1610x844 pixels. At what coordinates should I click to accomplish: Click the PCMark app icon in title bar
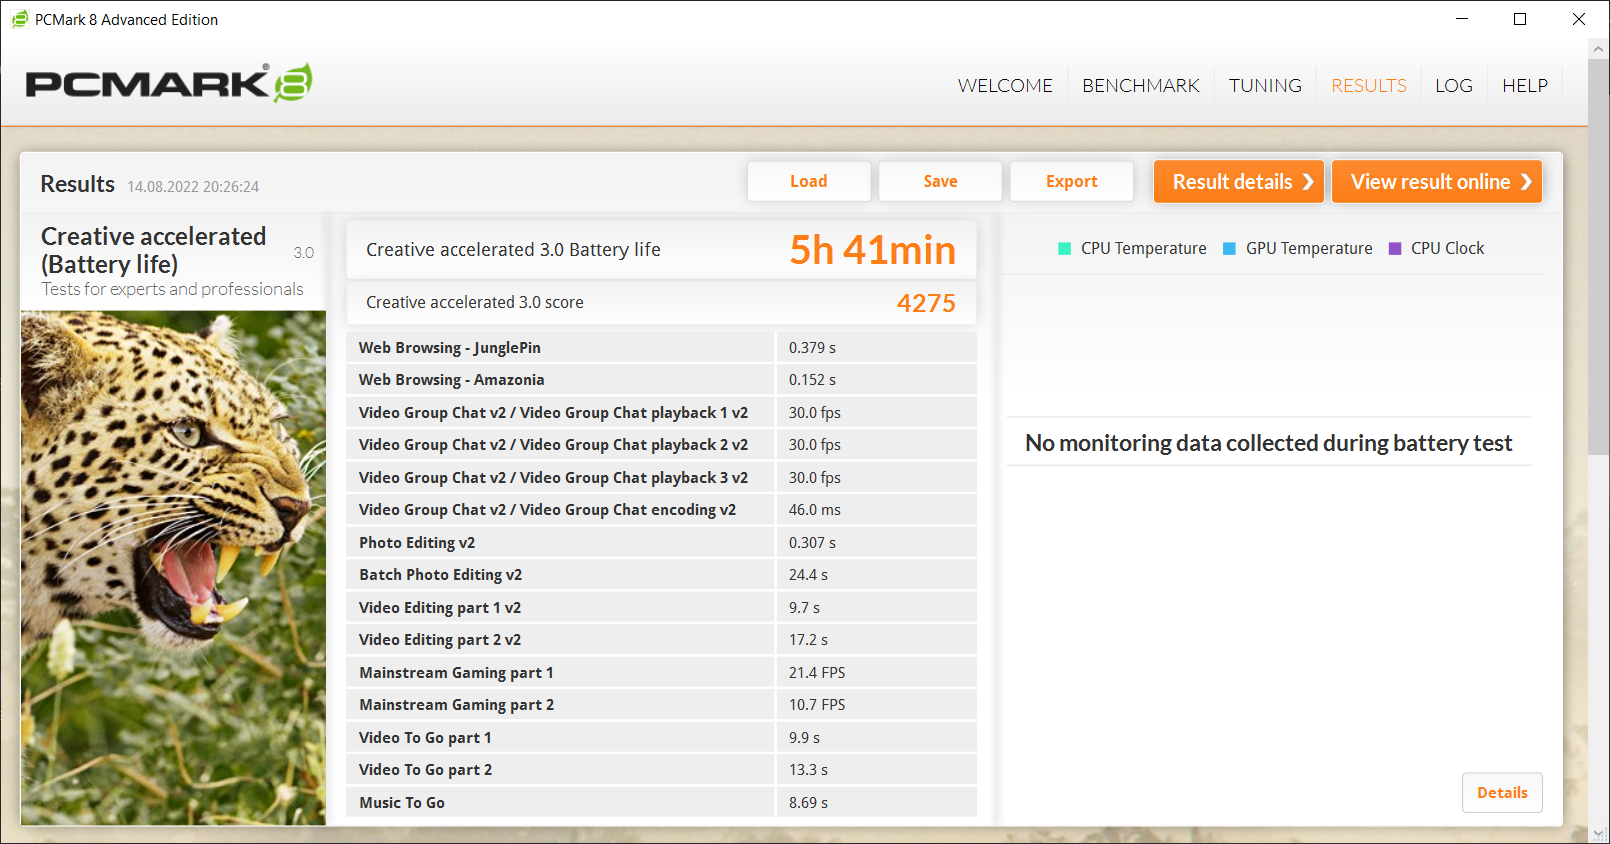point(19,19)
